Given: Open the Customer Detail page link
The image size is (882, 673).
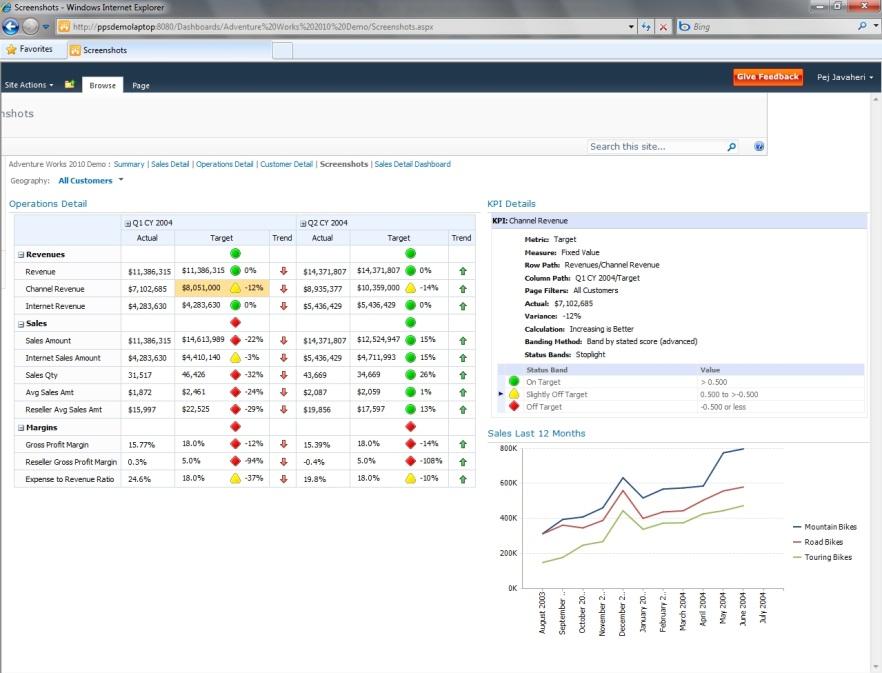Looking at the screenshot, I should pyautogui.click(x=286, y=164).
